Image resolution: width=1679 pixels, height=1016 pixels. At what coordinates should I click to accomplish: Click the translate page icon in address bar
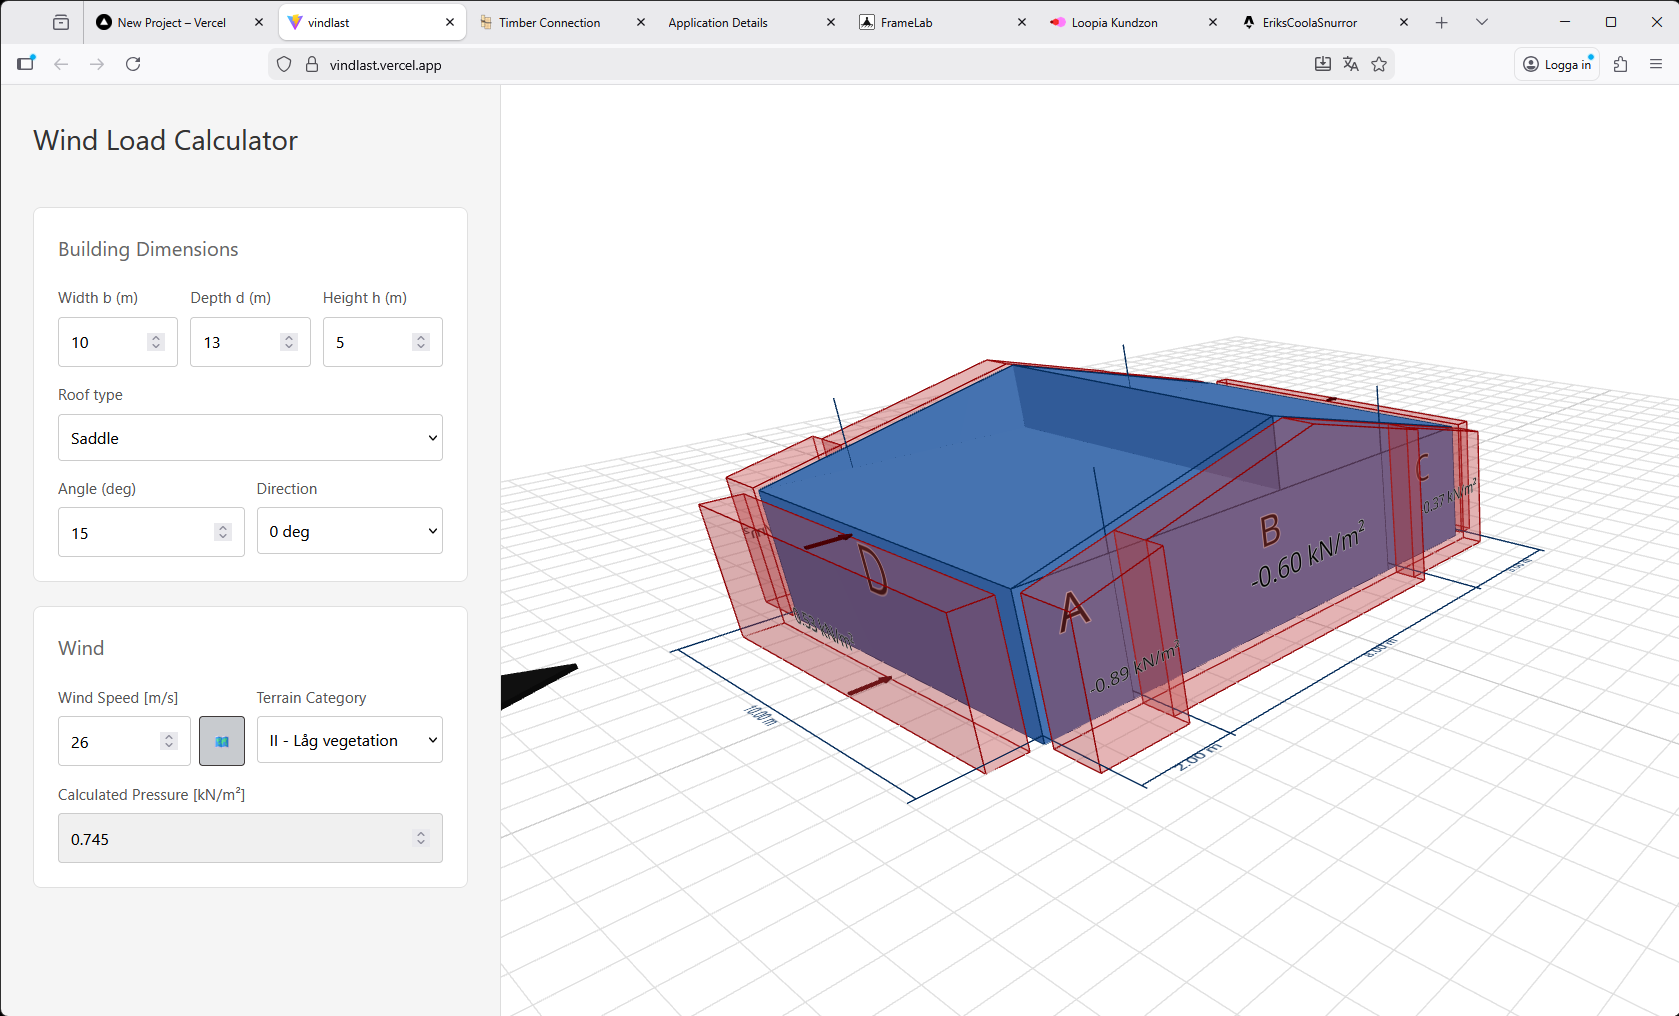coord(1351,64)
